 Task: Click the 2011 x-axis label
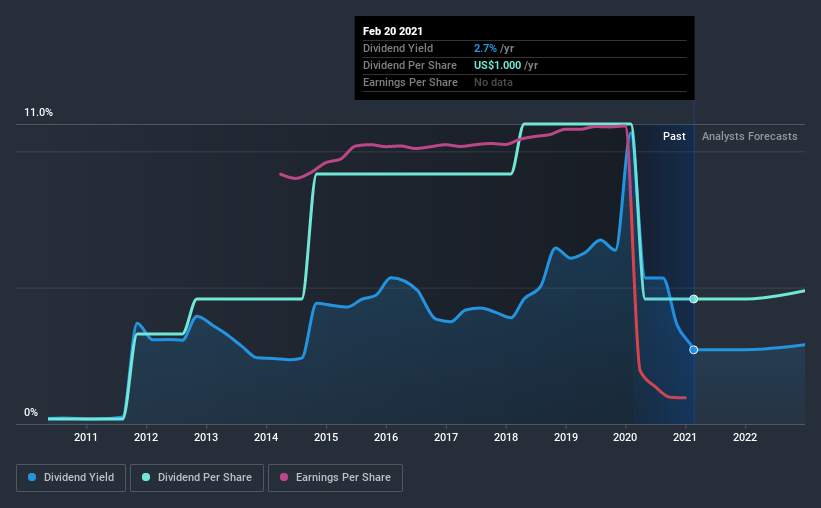click(86, 437)
